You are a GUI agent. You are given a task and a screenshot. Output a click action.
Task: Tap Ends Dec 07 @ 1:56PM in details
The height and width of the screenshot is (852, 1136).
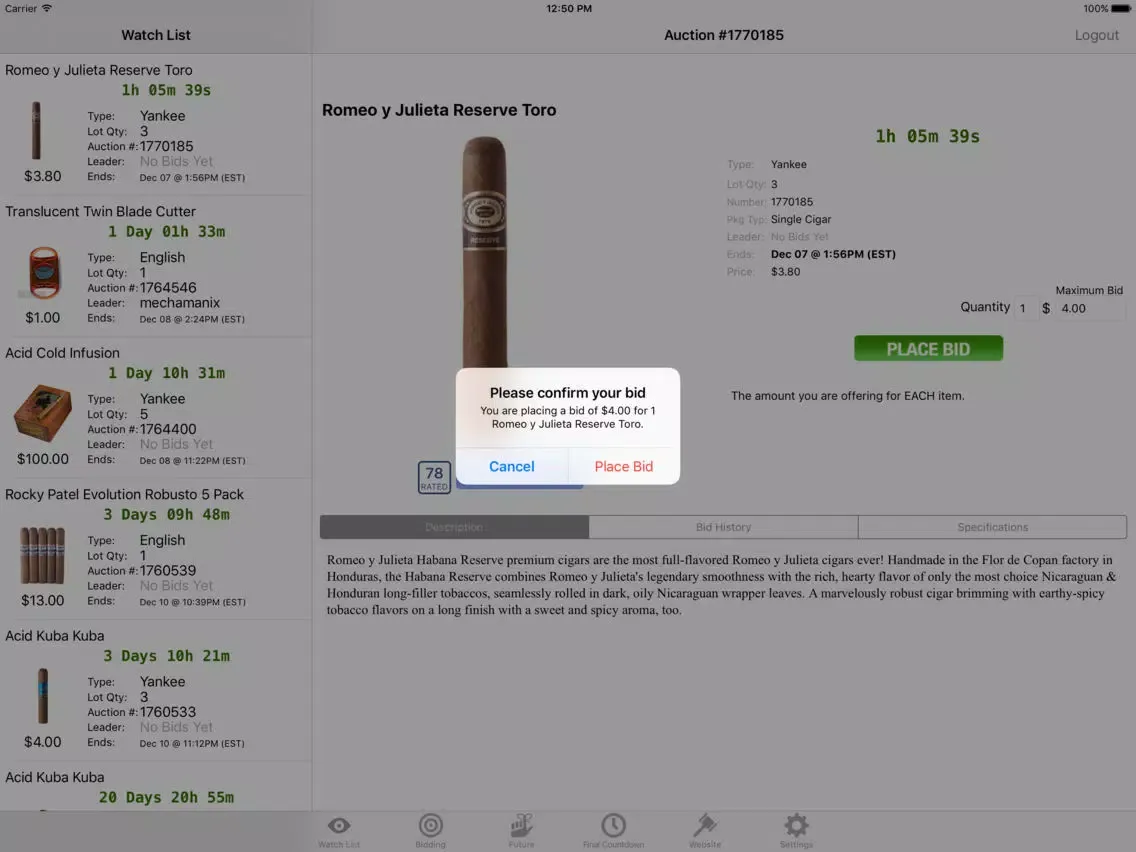(x=833, y=254)
